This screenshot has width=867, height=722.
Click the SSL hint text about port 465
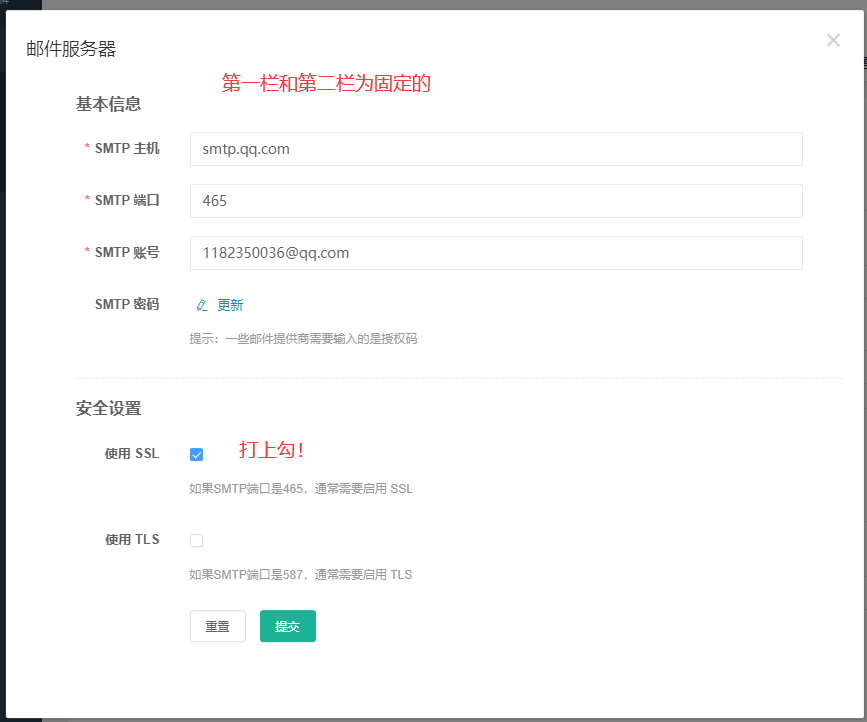[x=300, y=489]
